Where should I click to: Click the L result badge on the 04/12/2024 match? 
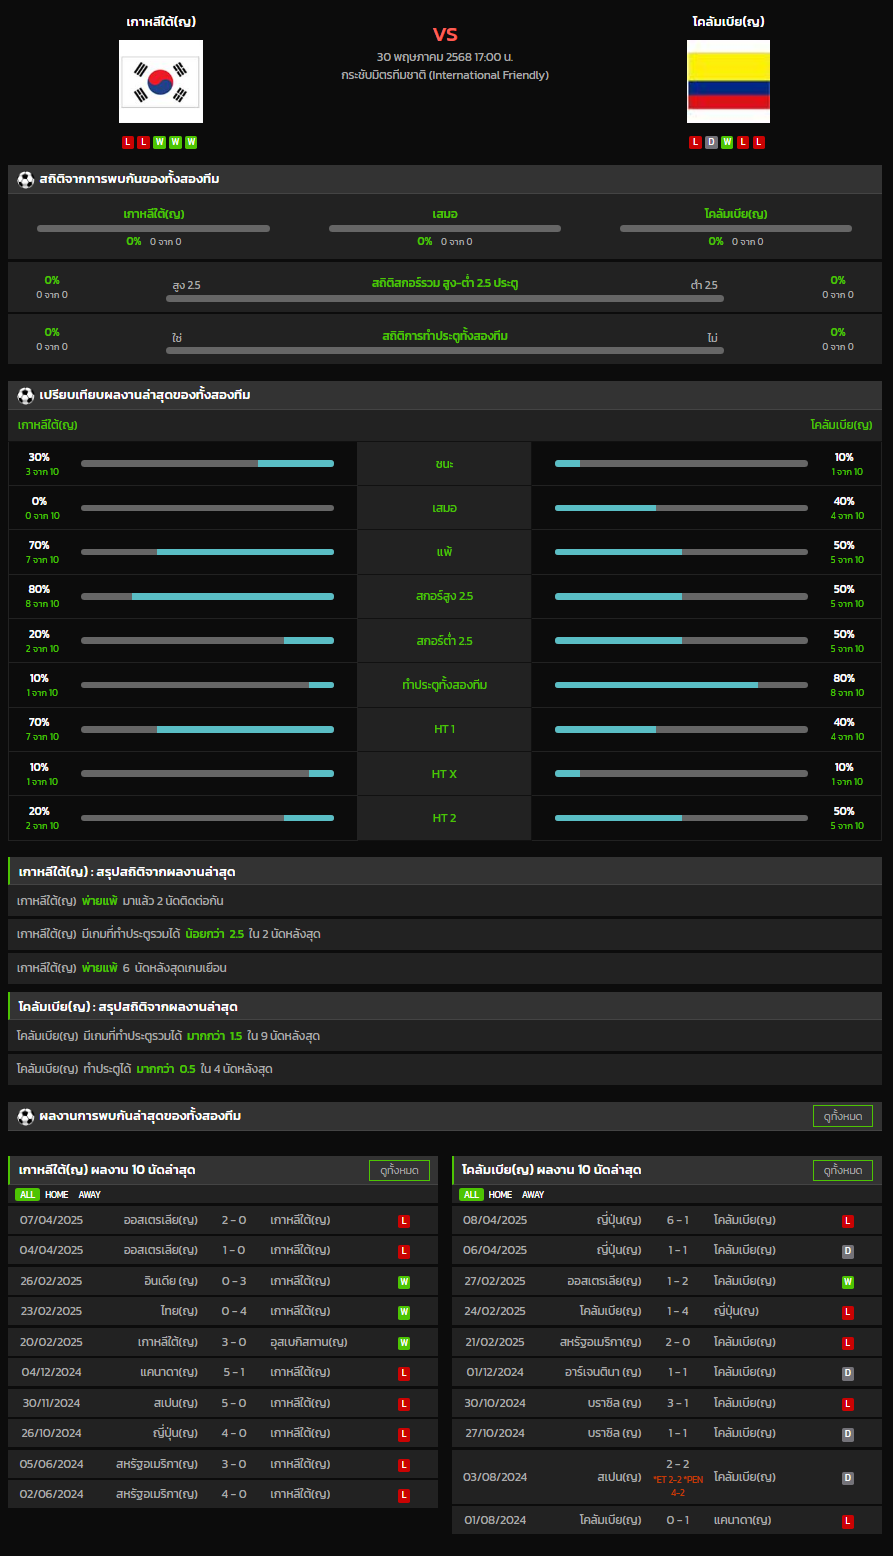pos(404,1373)
